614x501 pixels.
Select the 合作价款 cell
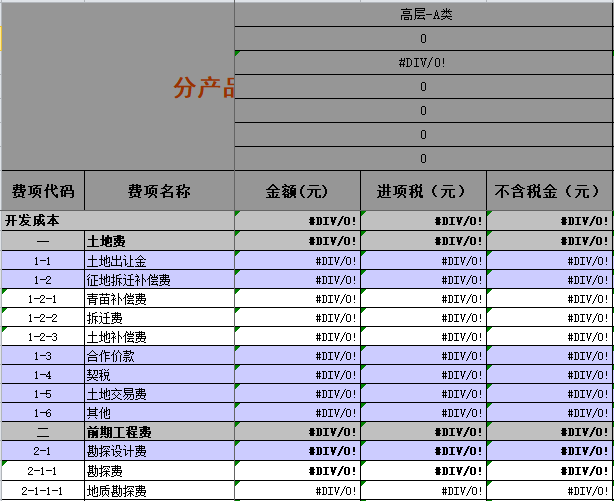(x=159, y=356)
